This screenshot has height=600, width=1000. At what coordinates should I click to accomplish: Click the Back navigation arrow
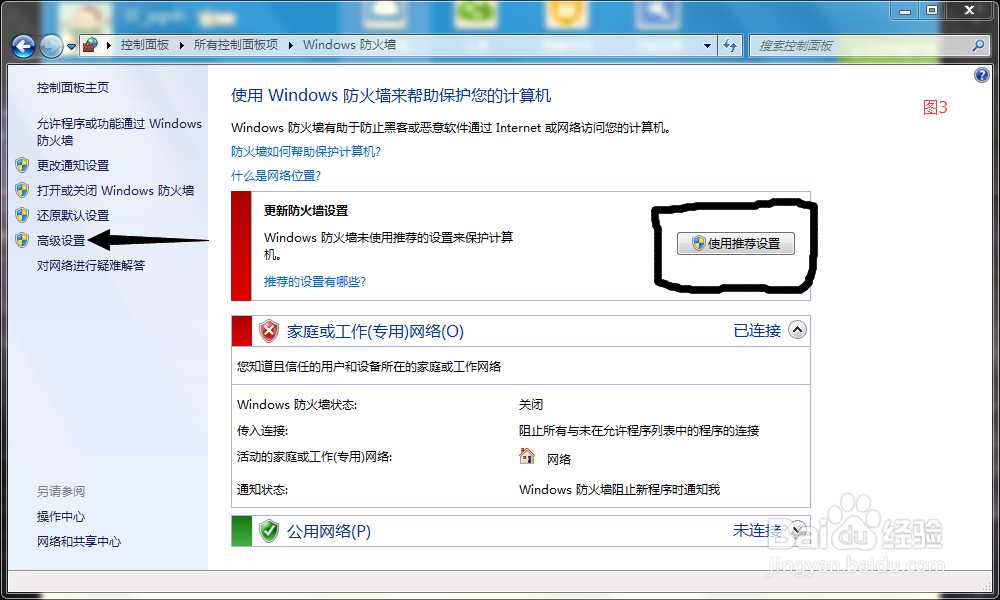tap(23, 46)
